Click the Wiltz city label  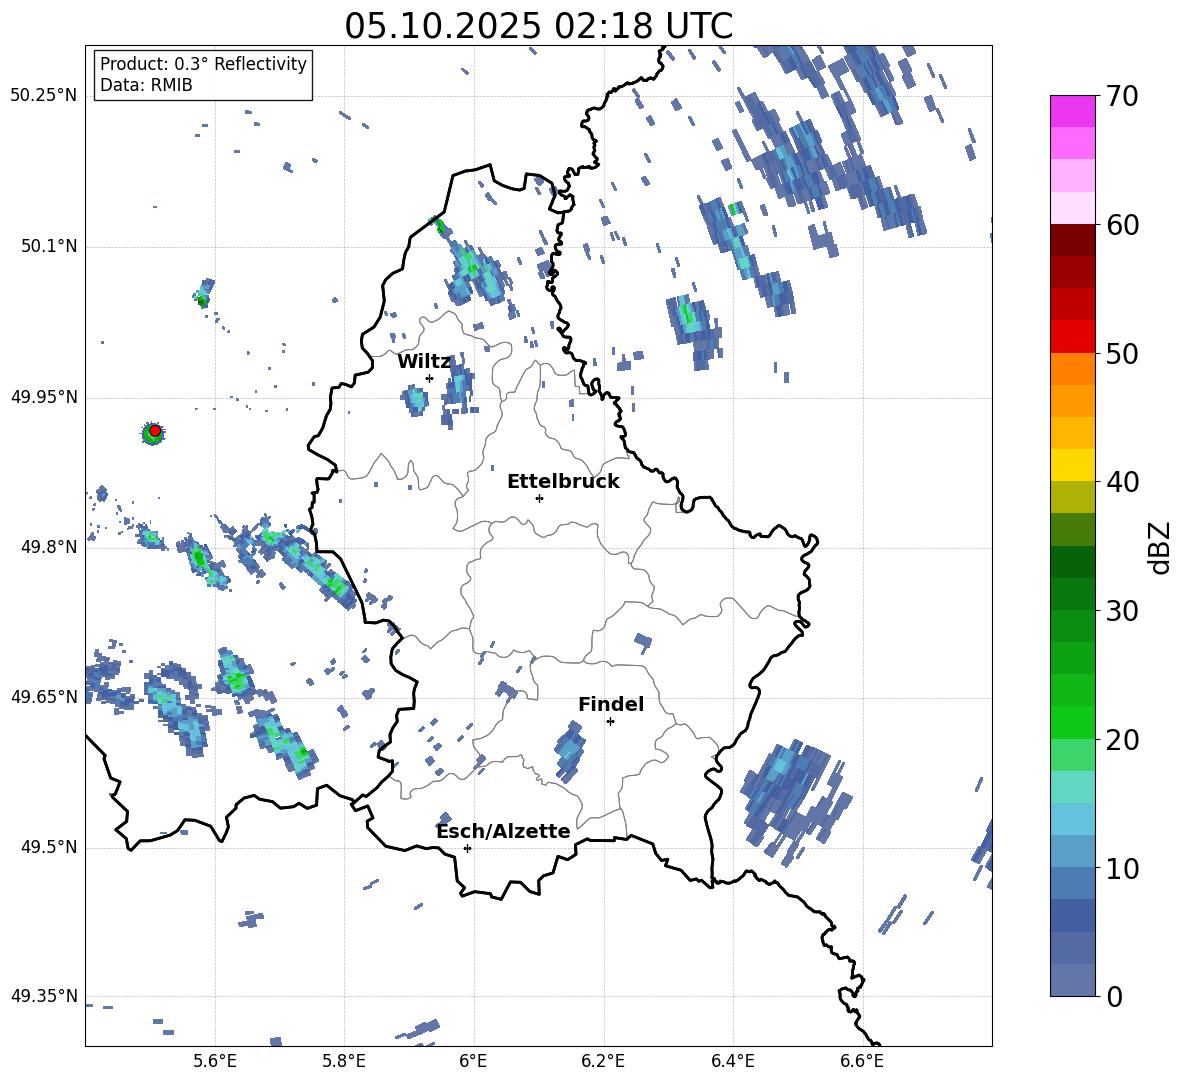tap(424, 362)
